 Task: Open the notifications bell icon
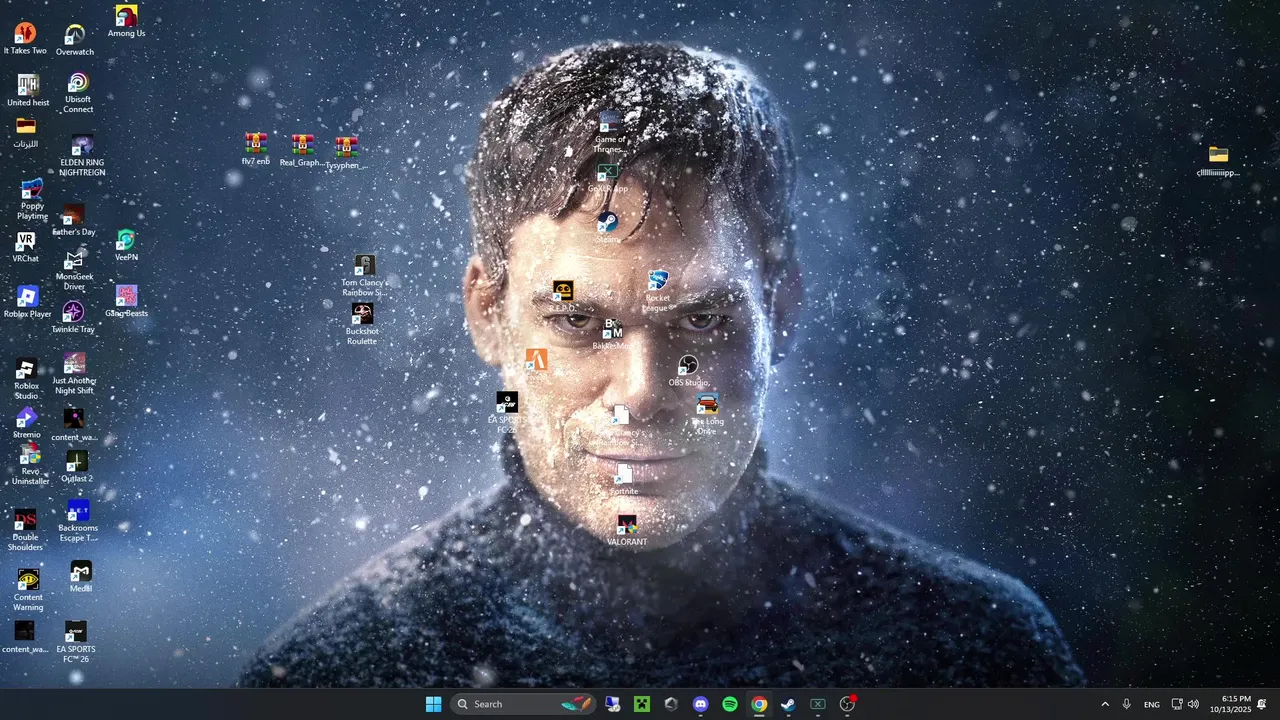1262,704
